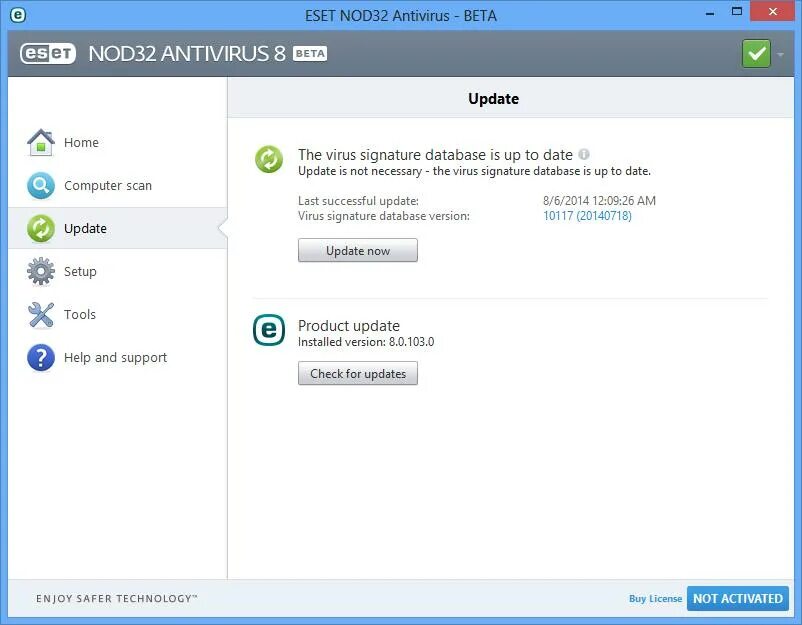Click the info icon beside database status
This screenshot has height=625, width=802.
584,154
